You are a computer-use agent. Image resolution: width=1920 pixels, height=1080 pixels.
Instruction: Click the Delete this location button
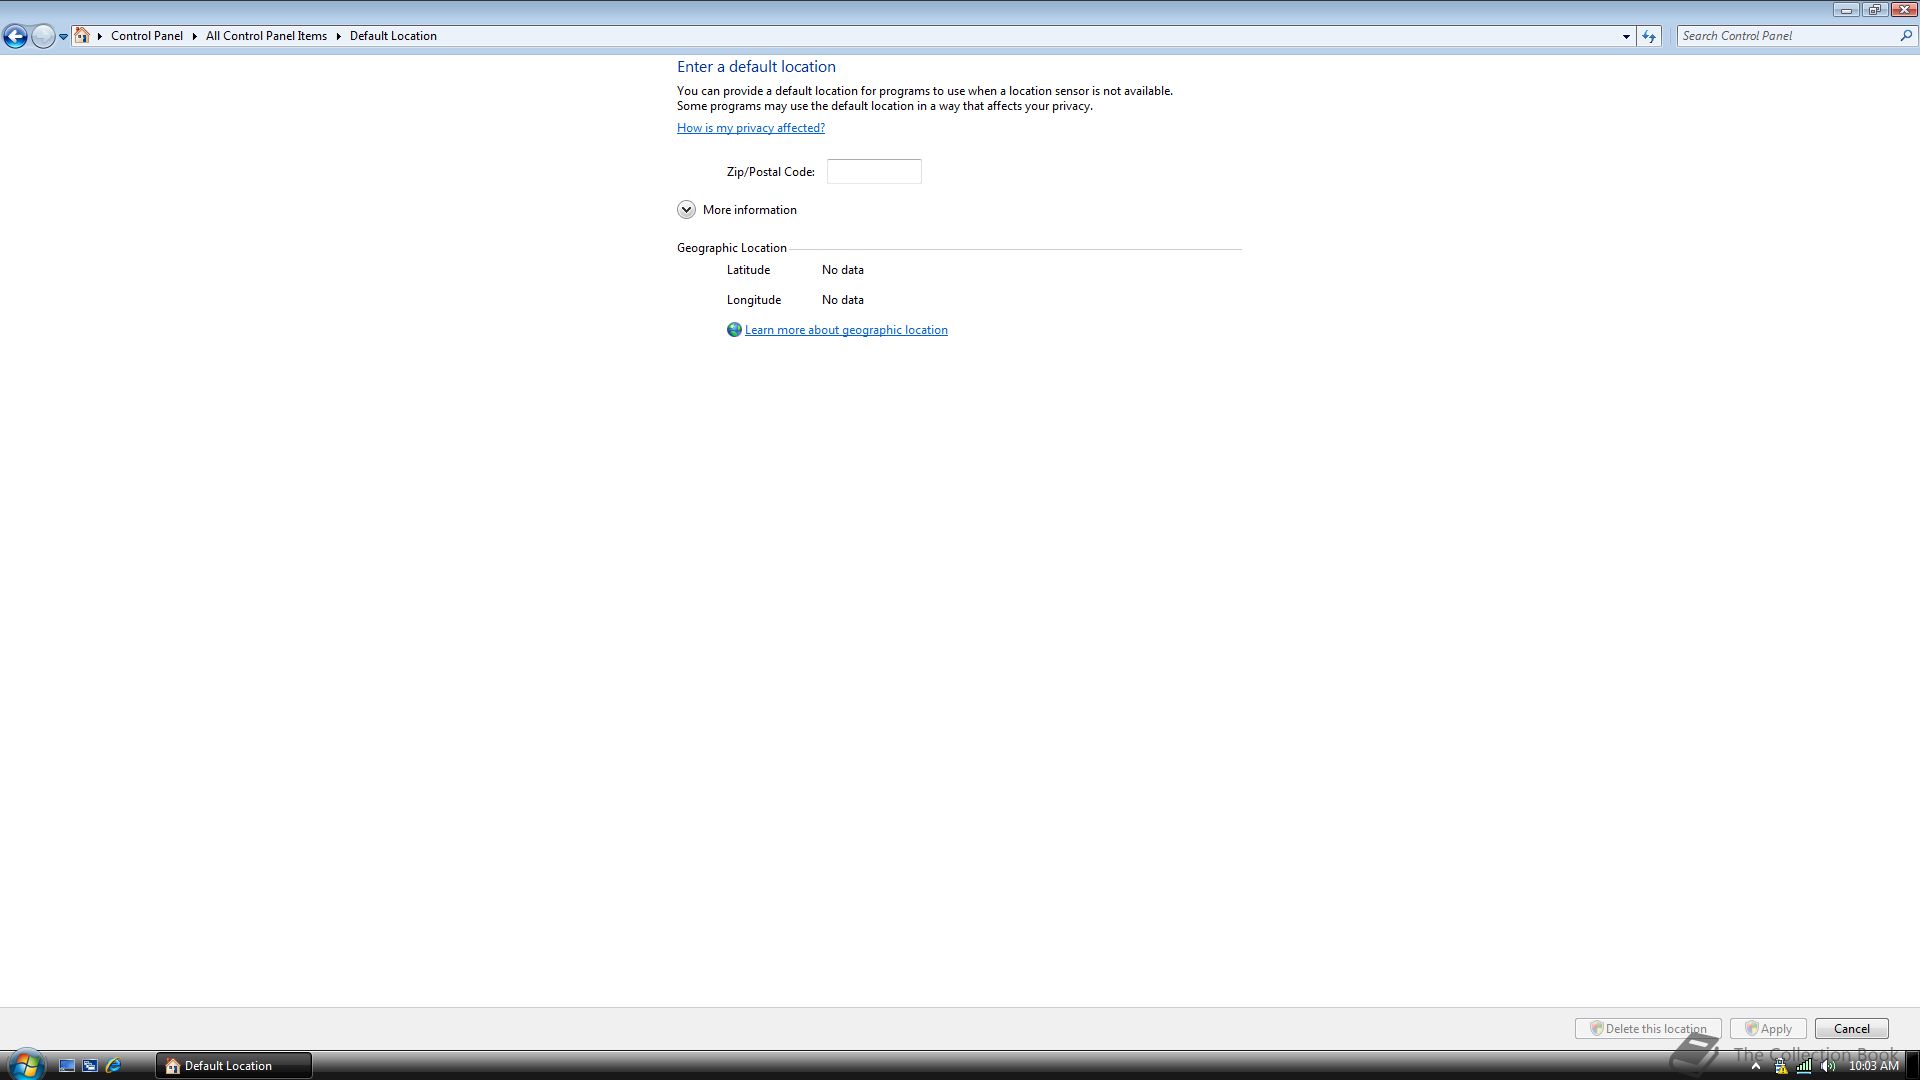pyautogui.click(x=1648, y=1028)
